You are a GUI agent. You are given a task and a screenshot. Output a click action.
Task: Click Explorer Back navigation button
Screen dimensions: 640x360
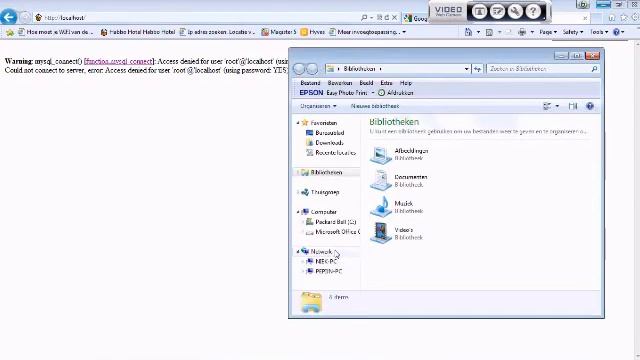299,69
